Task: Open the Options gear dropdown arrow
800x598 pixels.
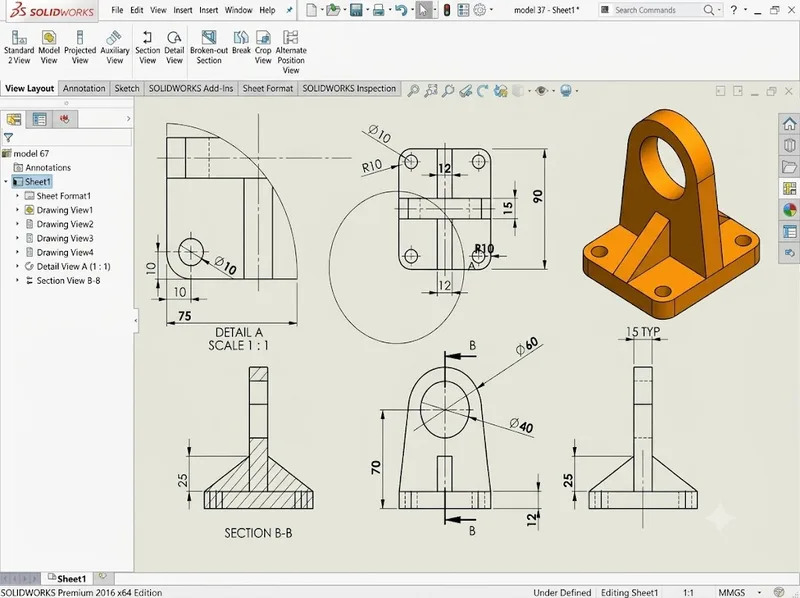Action: coord(491,10)
